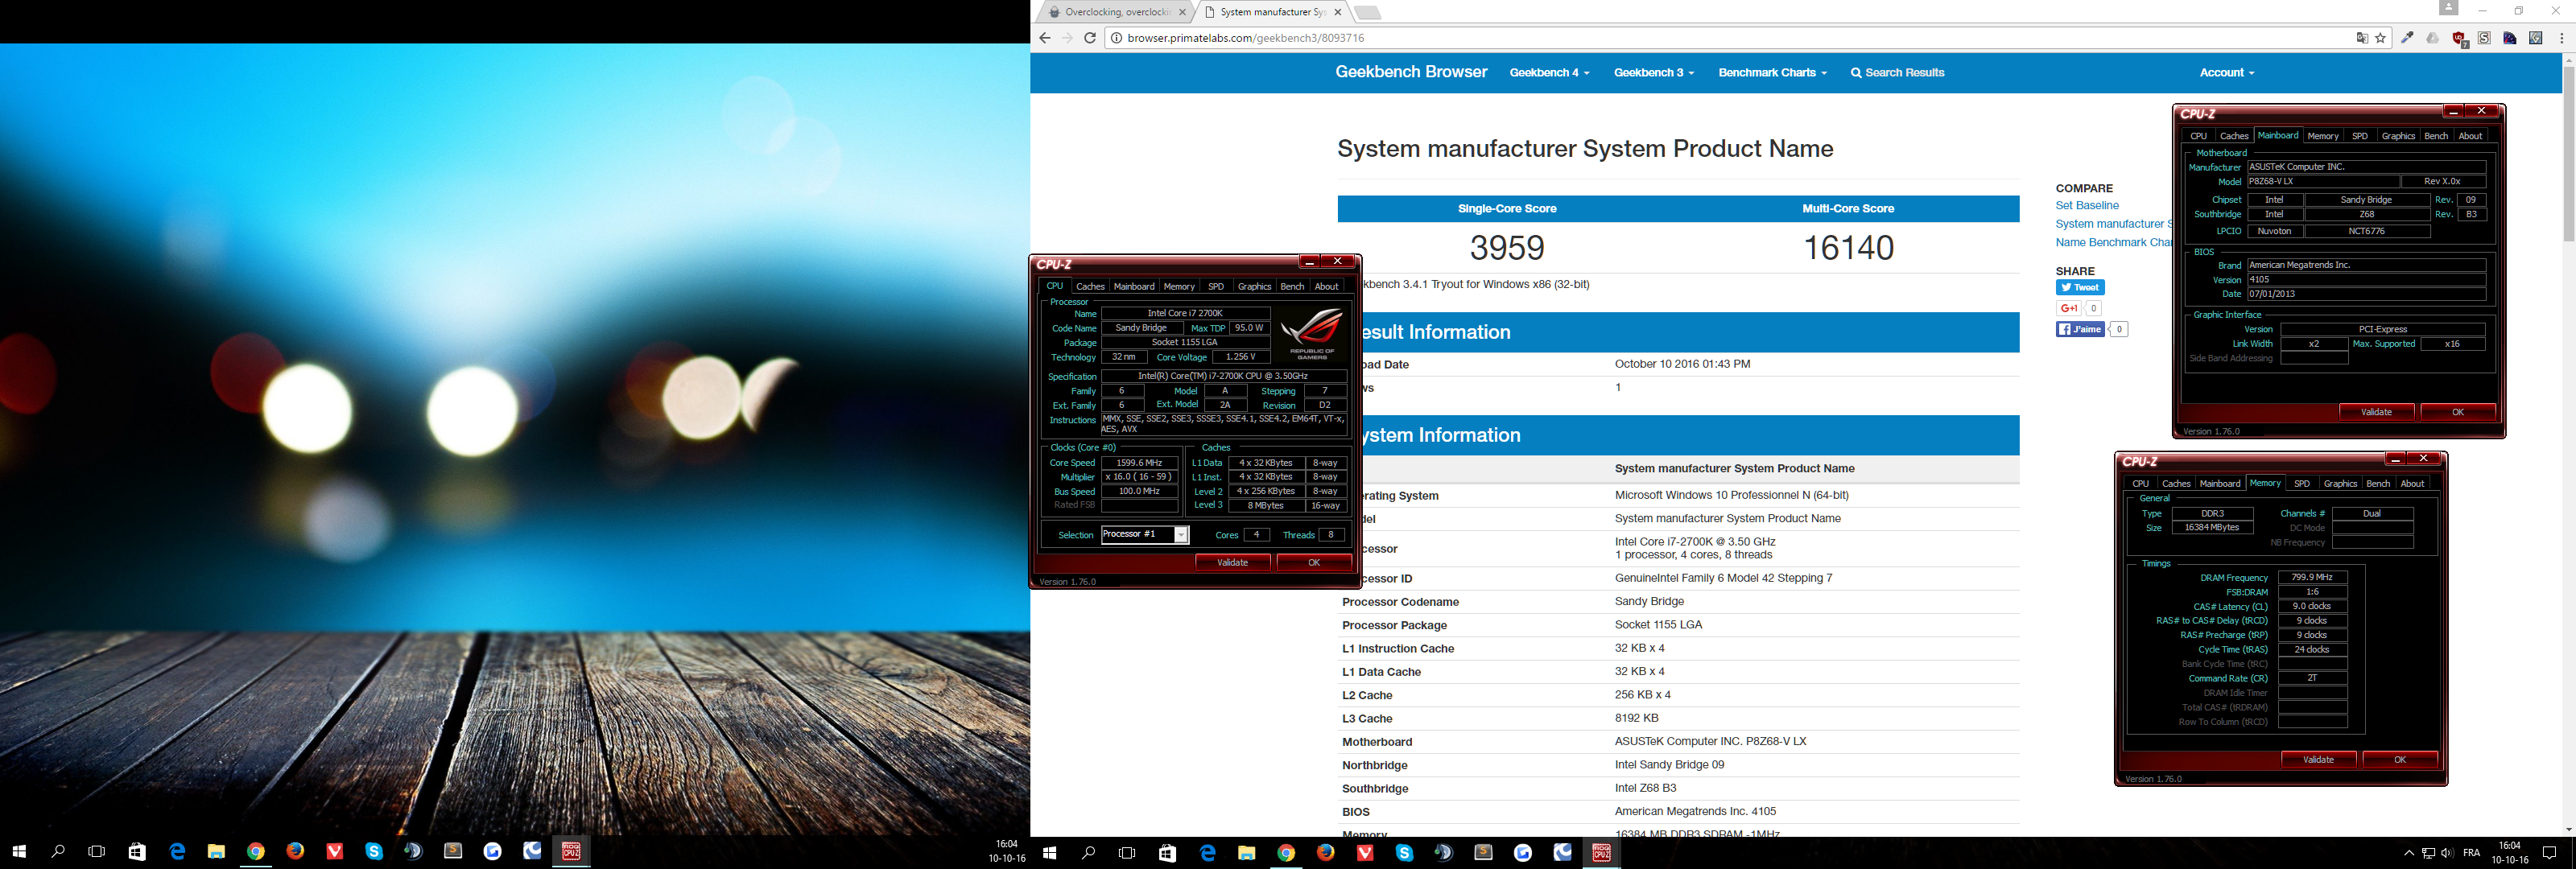Open Chrome's three-dot menu
The image size is (2576, 869).
[x=2562, y=38]
